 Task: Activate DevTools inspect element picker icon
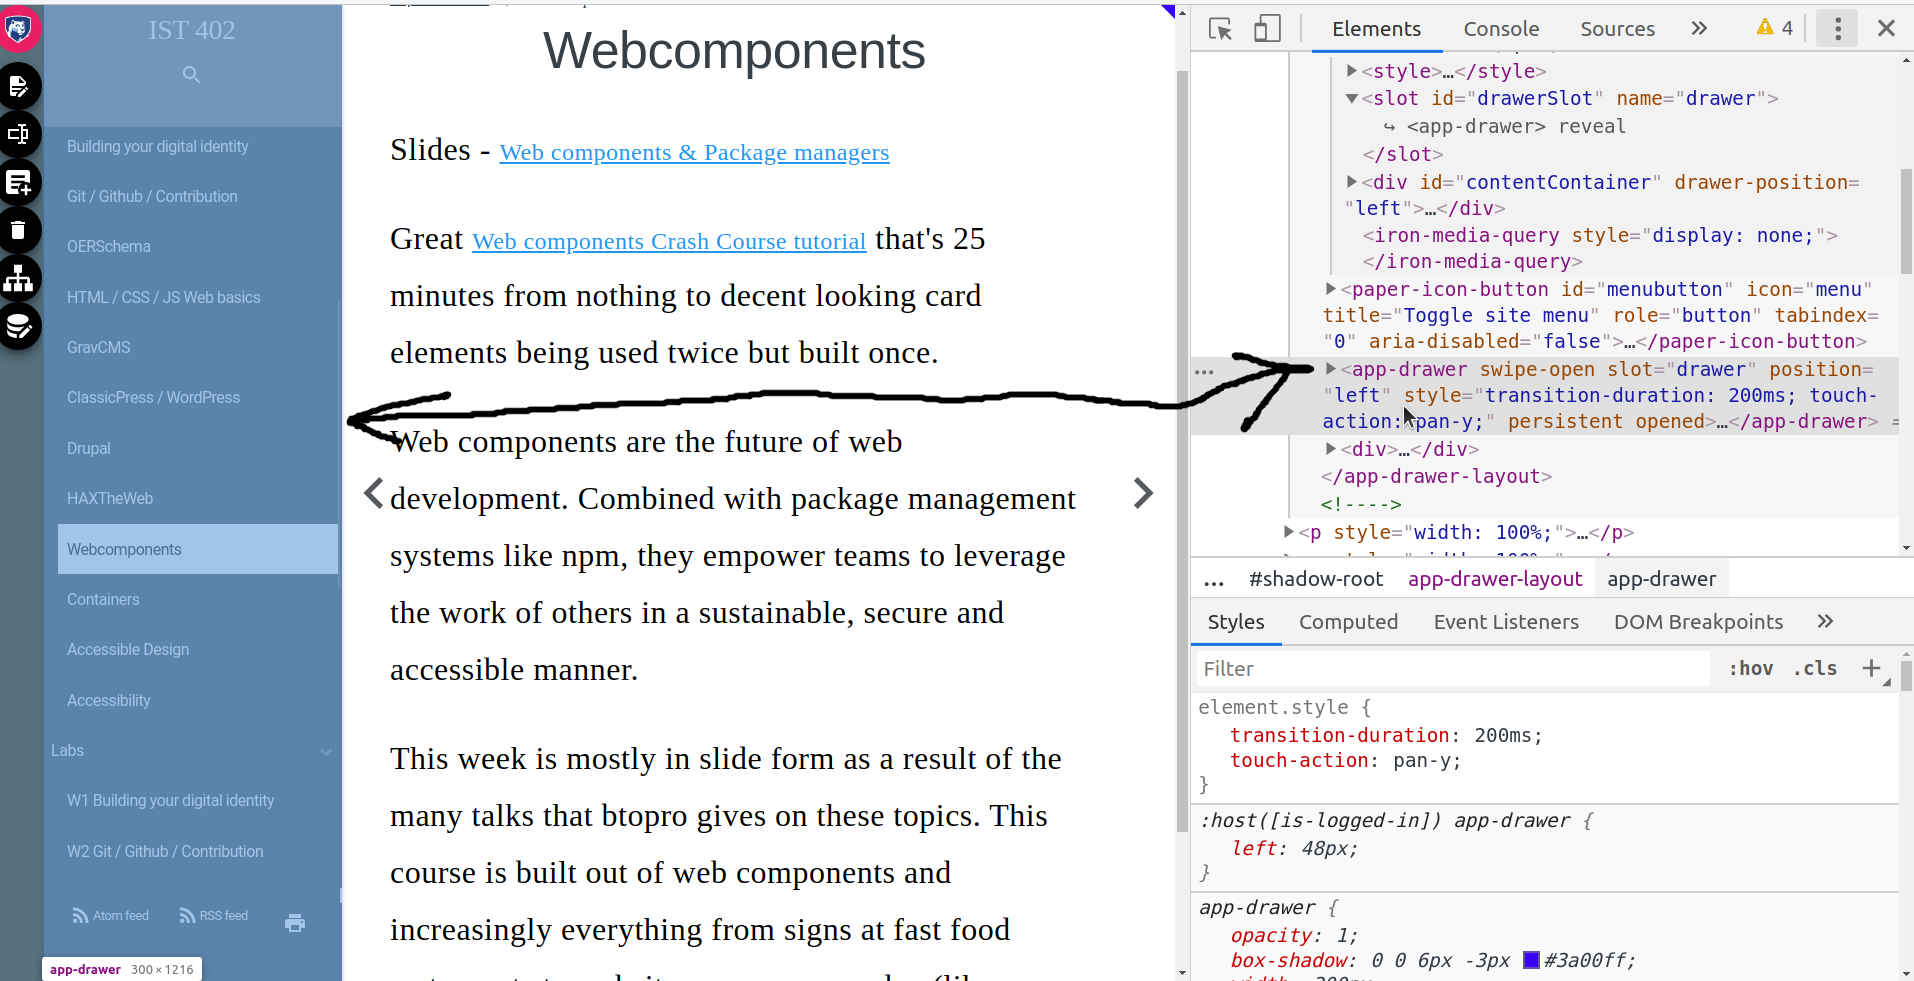(1220, 29)
